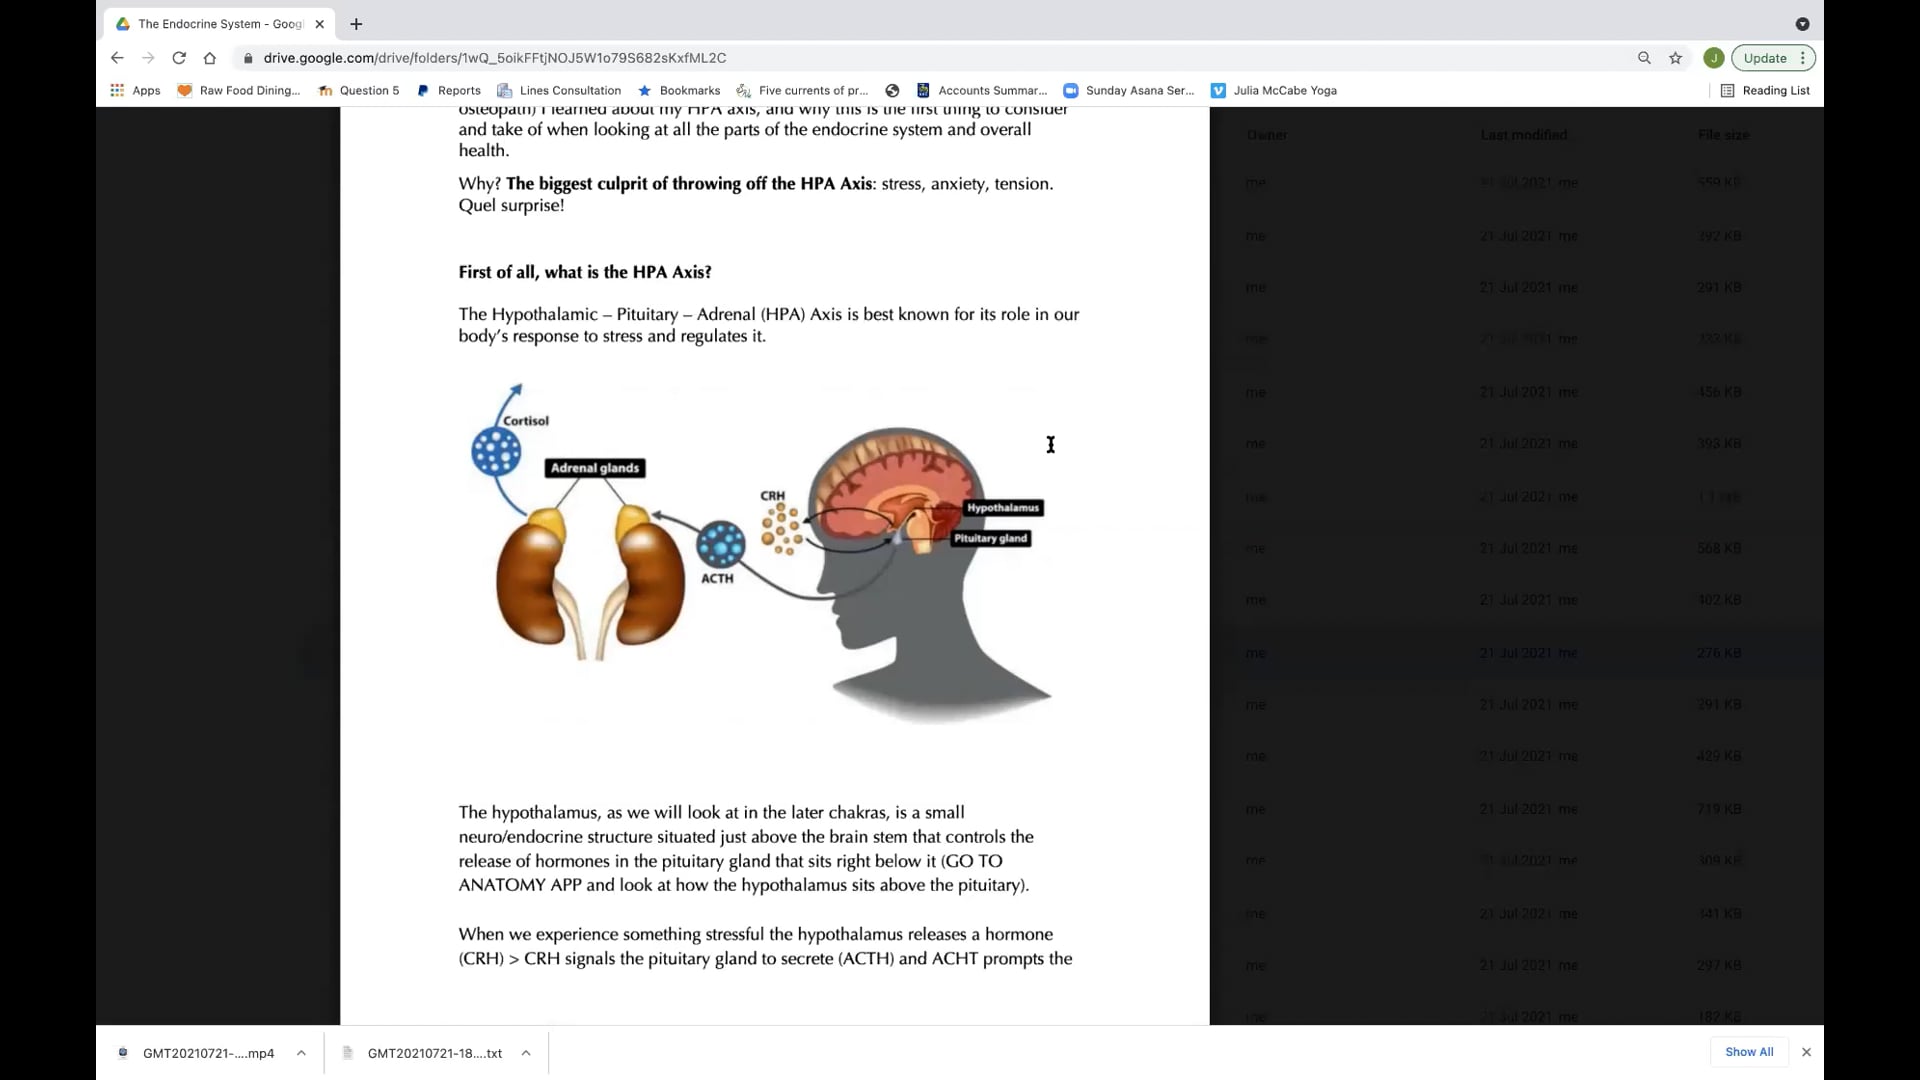The image size is (1920, 1080).
Task: Expand options for the GMT20210721 mp4 download
Action: click(x=301, y=1053)
